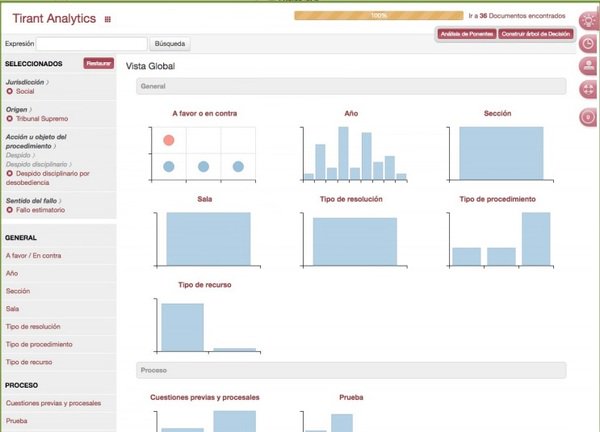Screen dimensions: 600x432
Task: Click the Prueba chart title
Action: 351,397
